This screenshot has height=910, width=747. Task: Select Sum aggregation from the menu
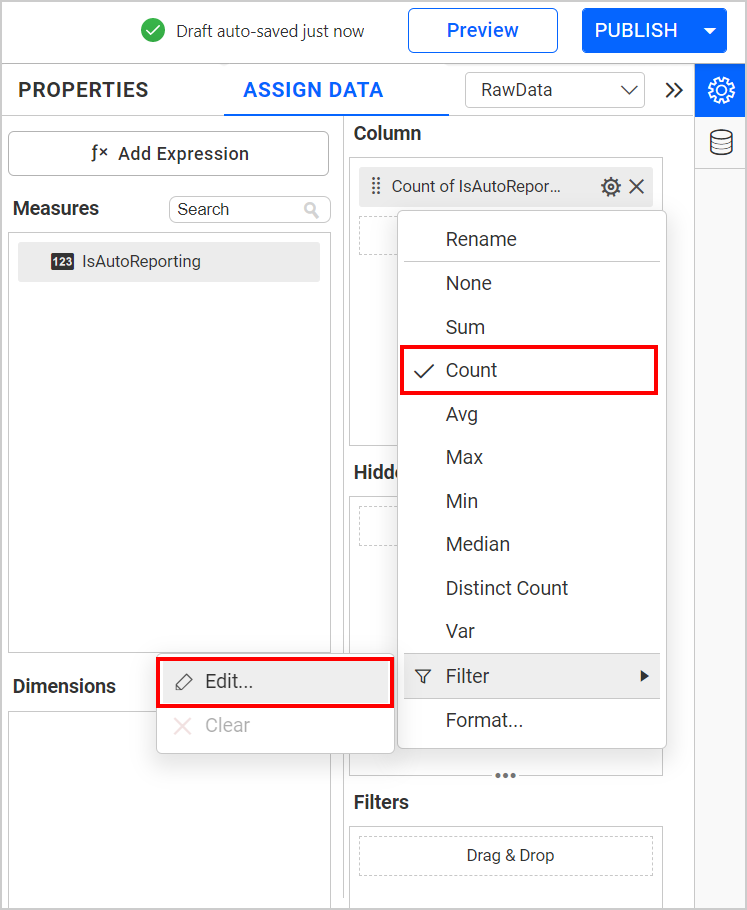click(x=465, y=326)
